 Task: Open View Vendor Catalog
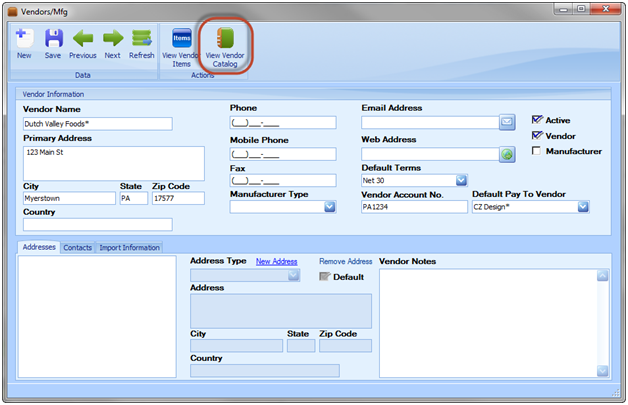pyautogui.click(x=224, y=39)
